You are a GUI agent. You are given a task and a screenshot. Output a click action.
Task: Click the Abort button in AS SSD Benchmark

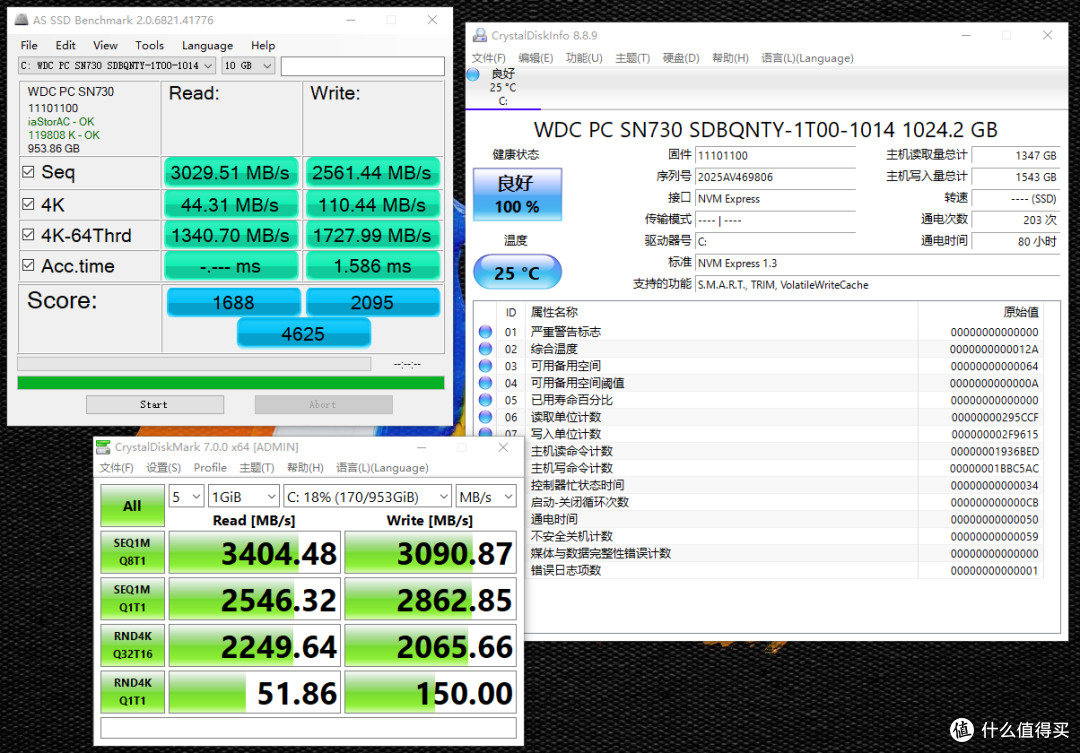[324, 404]
